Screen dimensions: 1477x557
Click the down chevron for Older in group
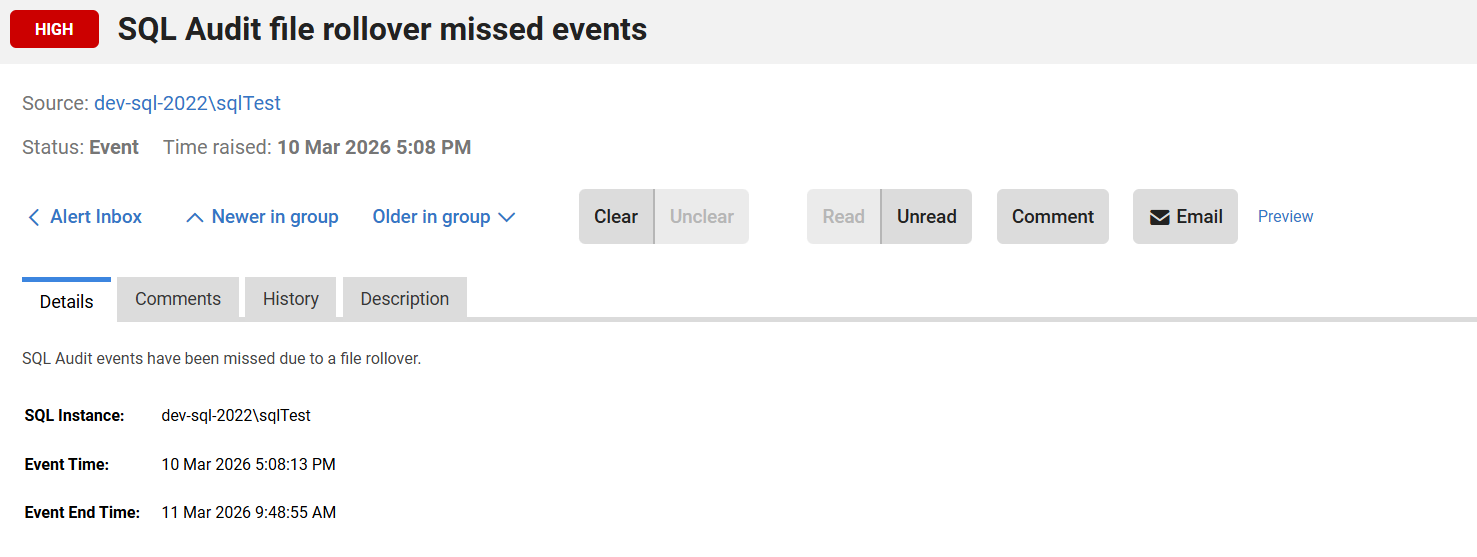click(506, 217)
